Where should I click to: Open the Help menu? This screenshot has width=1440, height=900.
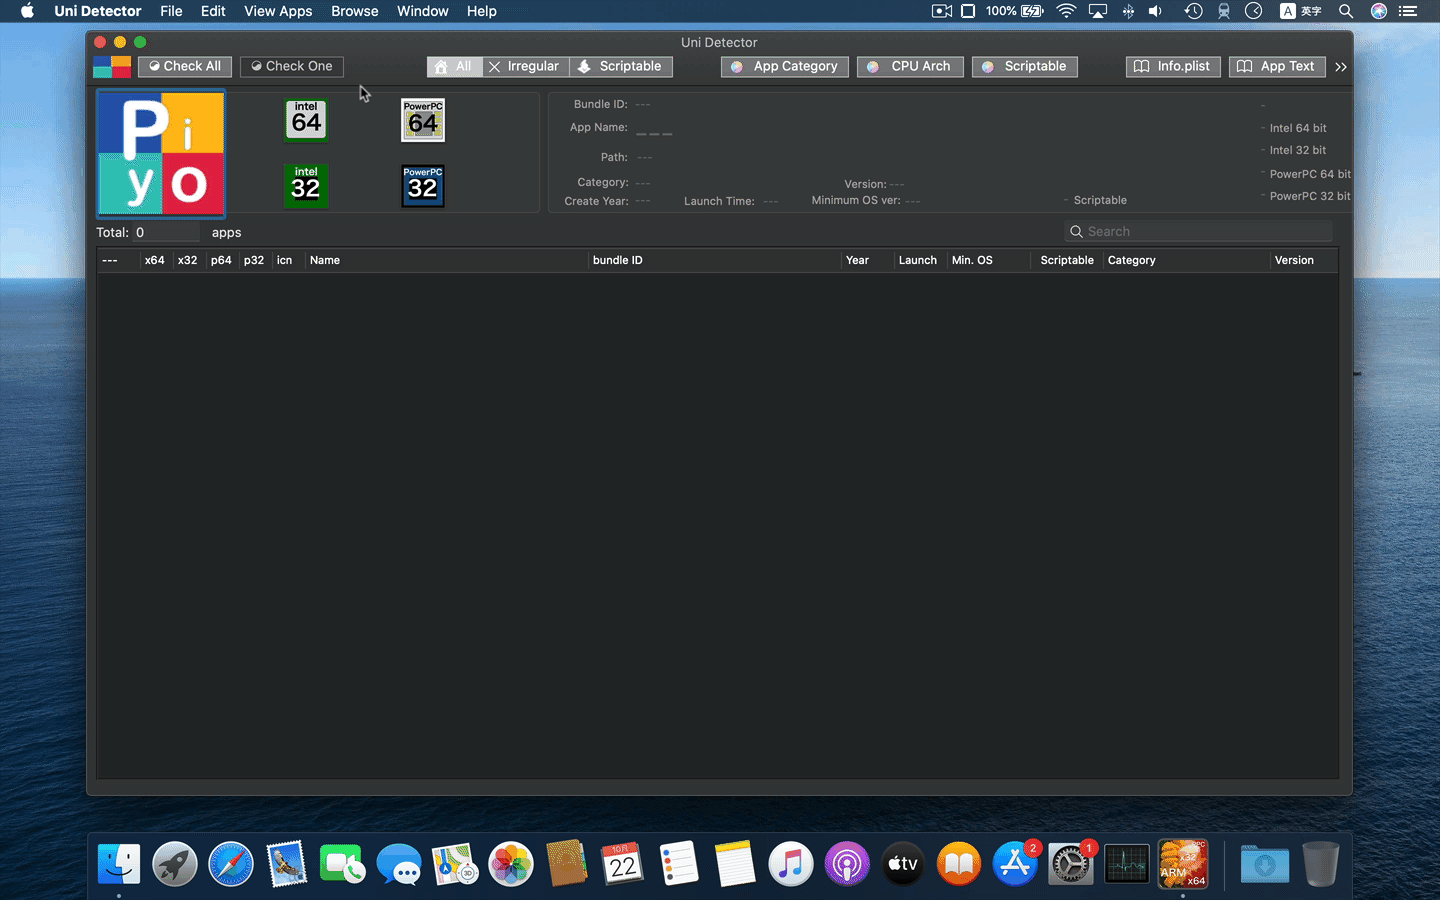click(481, 11)
